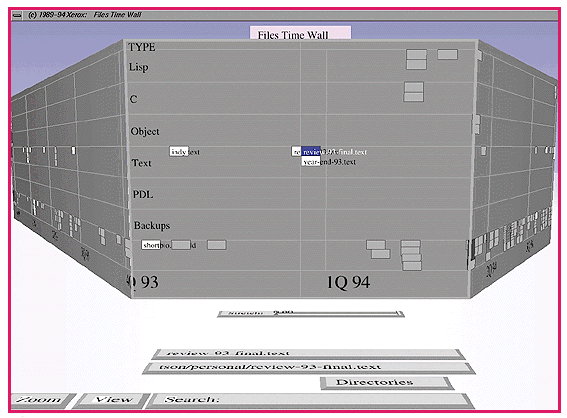Click the Lisp row label

click(138, 67)
